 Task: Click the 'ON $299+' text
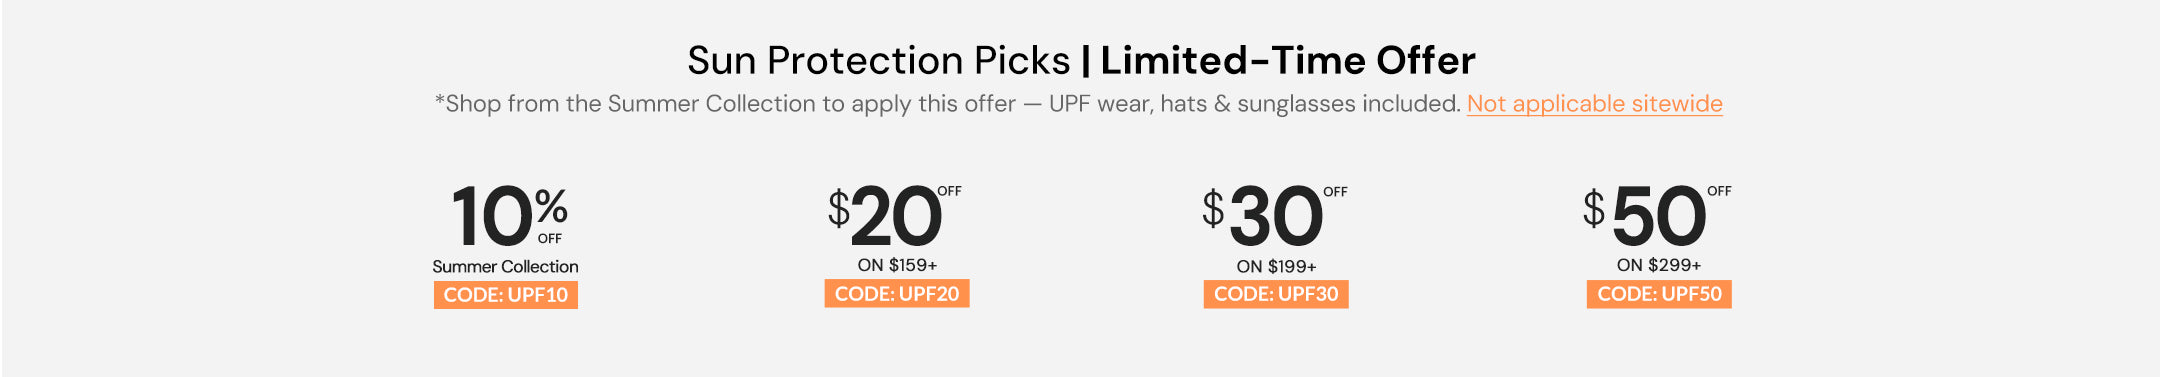pyautogui.click(x=1659, y=265)
